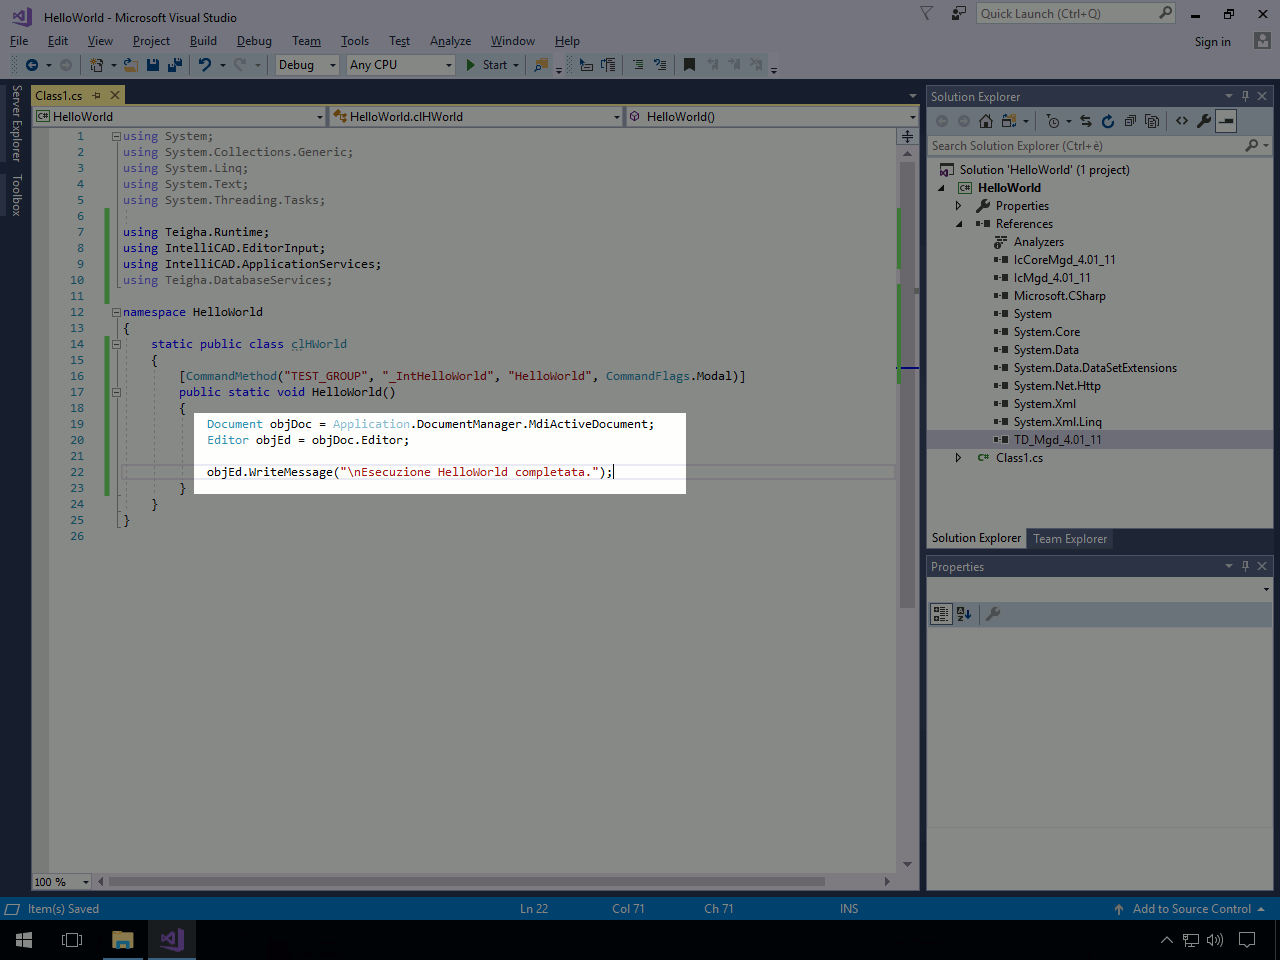Open the Tools menu
Viewport: 1280px width, 960px height.
355,41
